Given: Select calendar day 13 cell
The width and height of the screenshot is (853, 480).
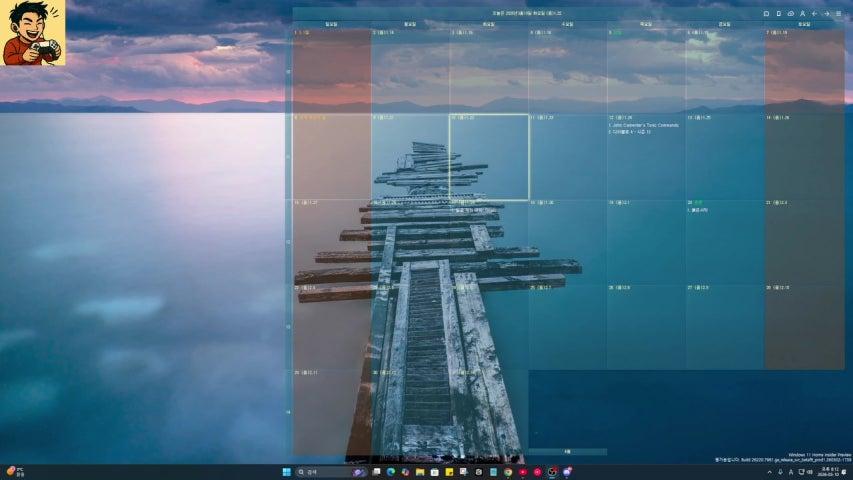Looking at the screenshot, I should click(725, 157).
